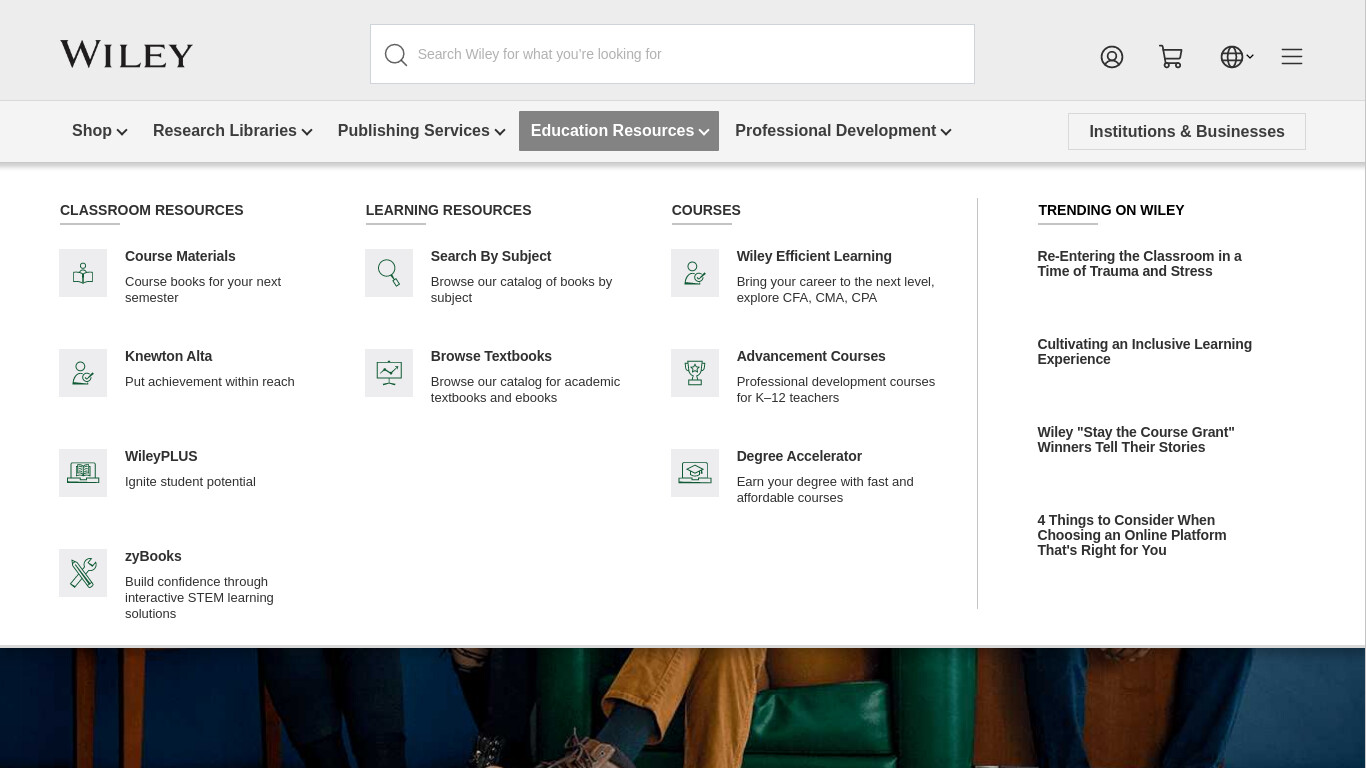Viewport: 1366px width, 768px height.
Task: Open the Knewton Alta link
Action: pos(168,356)
